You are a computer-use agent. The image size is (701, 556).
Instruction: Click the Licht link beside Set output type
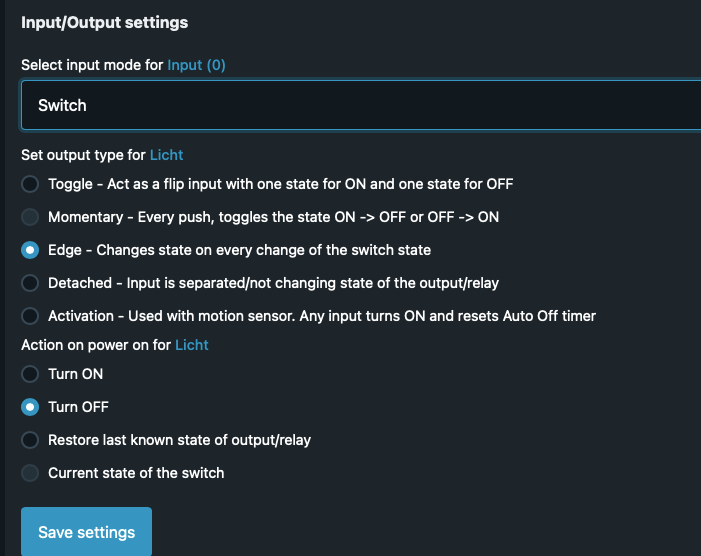click(x=166, y=155)
